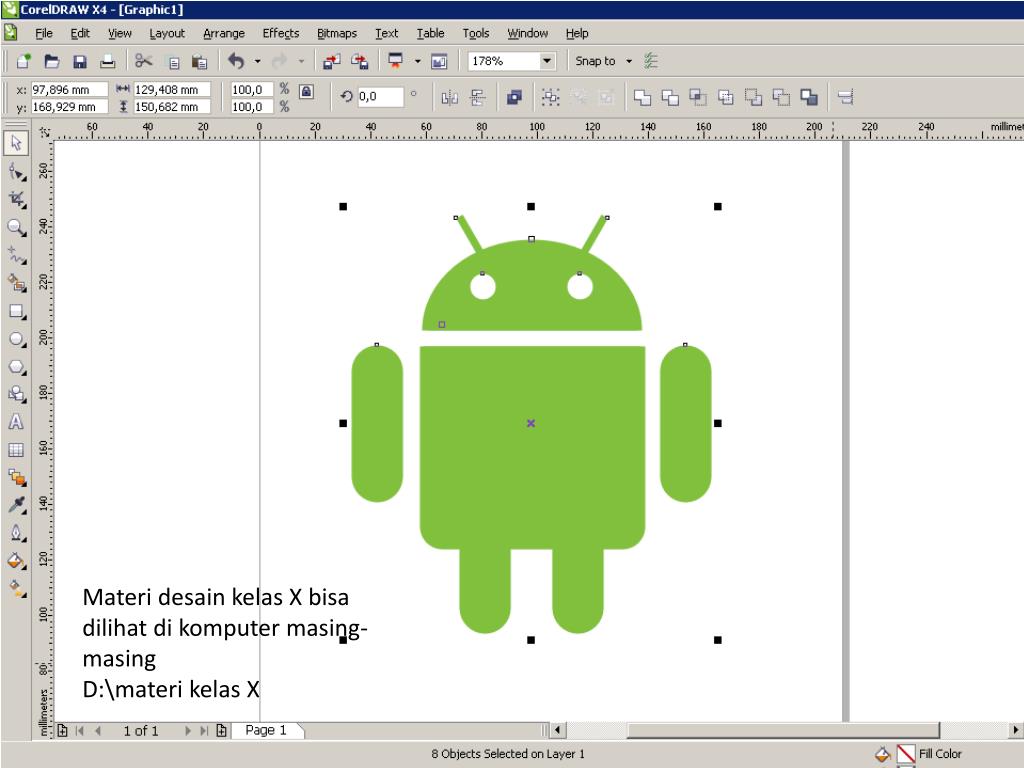Click the Import icon

pos(332,61)
